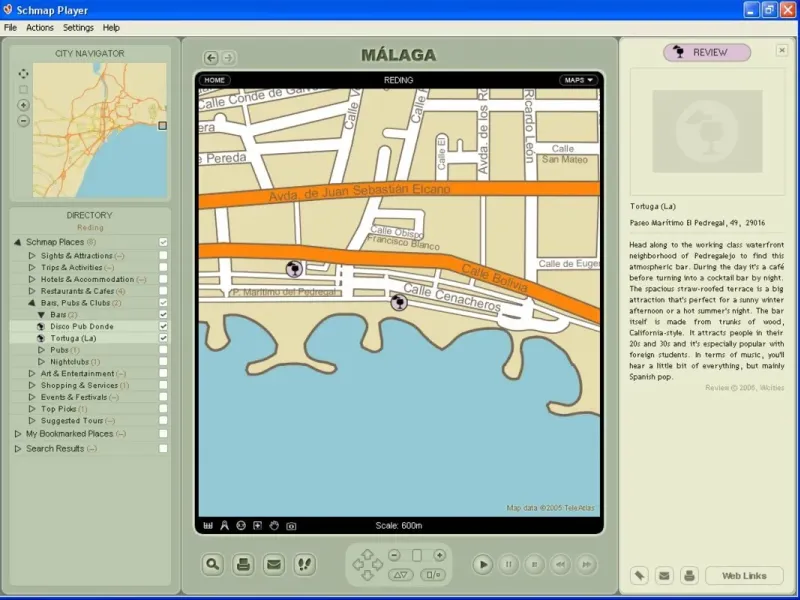Check the Sights & Attractions checkbox

[x=163, y=255]
